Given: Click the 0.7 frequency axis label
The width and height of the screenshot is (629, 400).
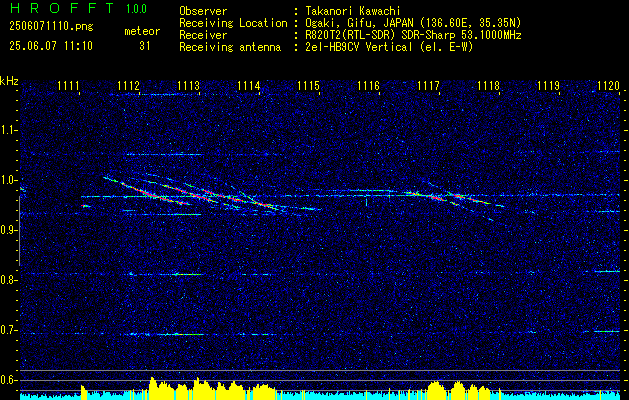Looking at the screenshot, I should pyautogui.click(x=8, y=330).
